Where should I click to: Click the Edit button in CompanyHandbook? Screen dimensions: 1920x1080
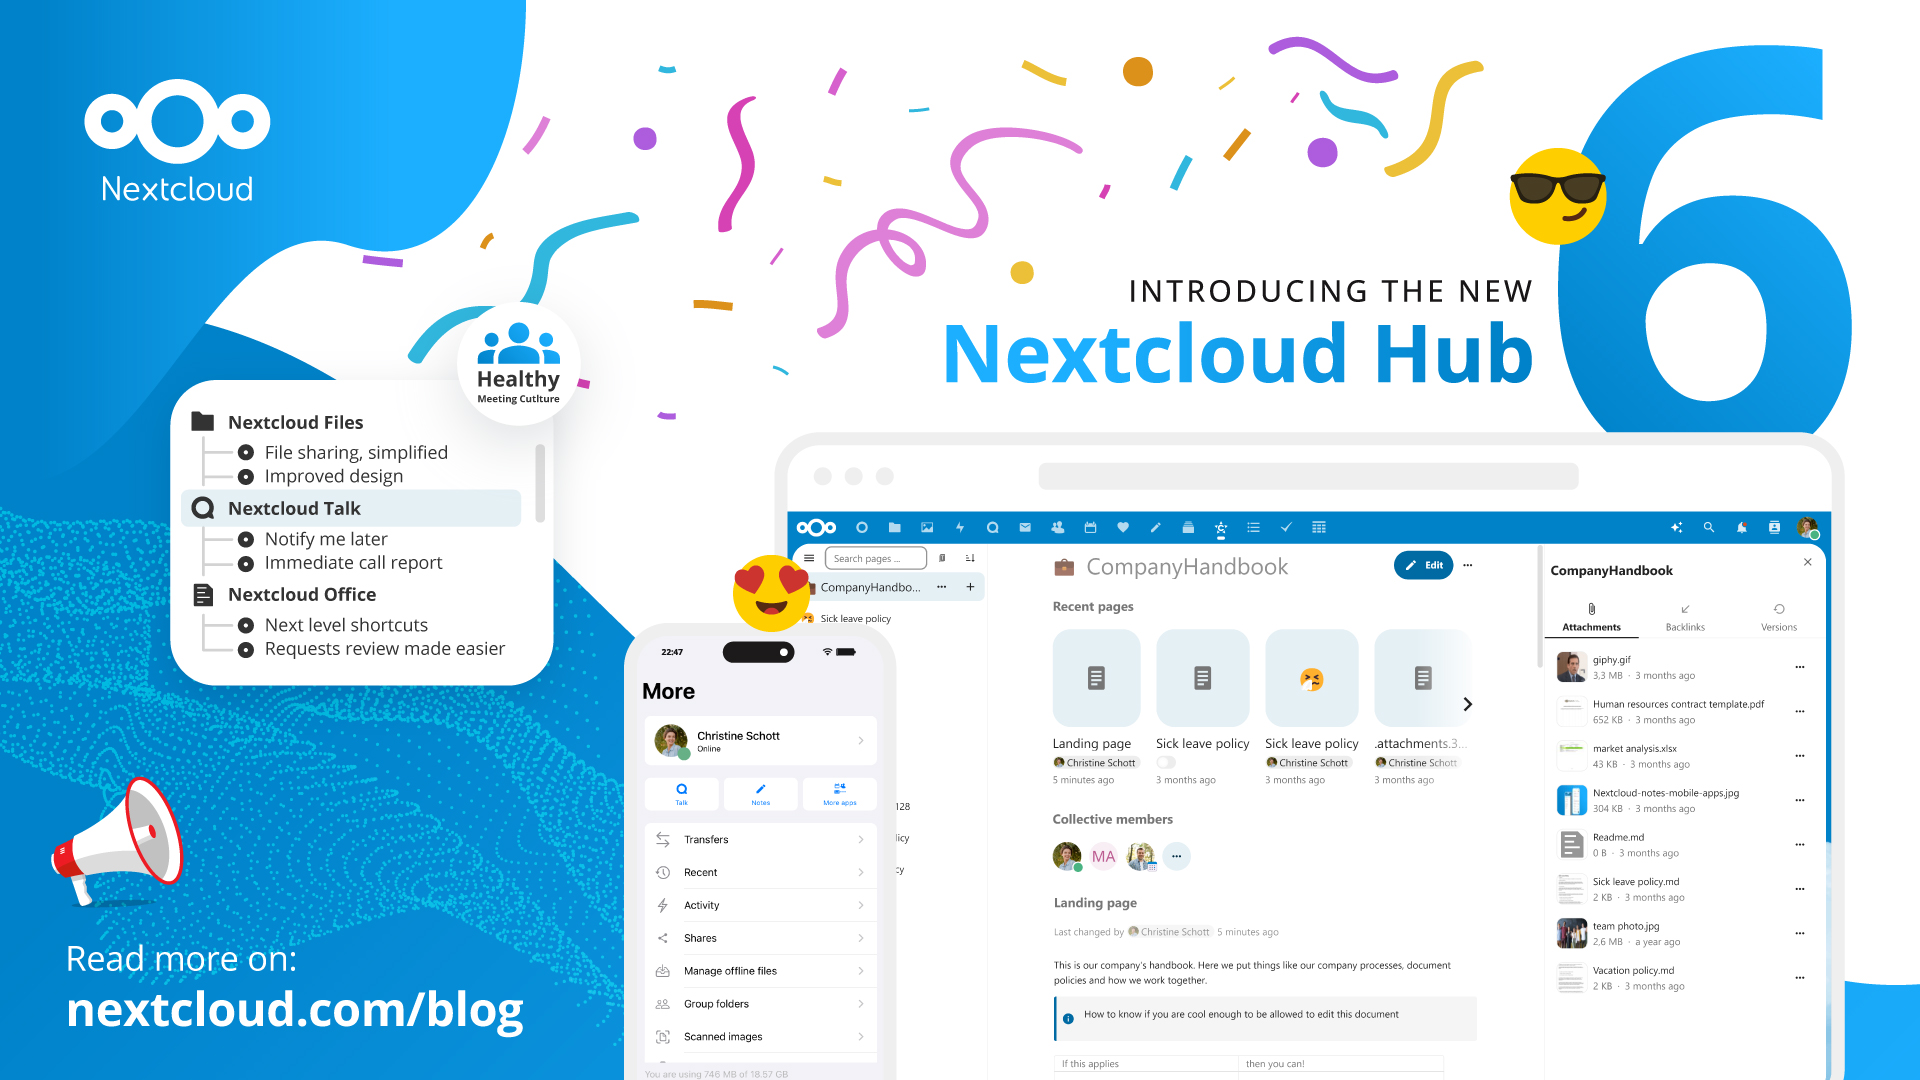coord(1424,568)
